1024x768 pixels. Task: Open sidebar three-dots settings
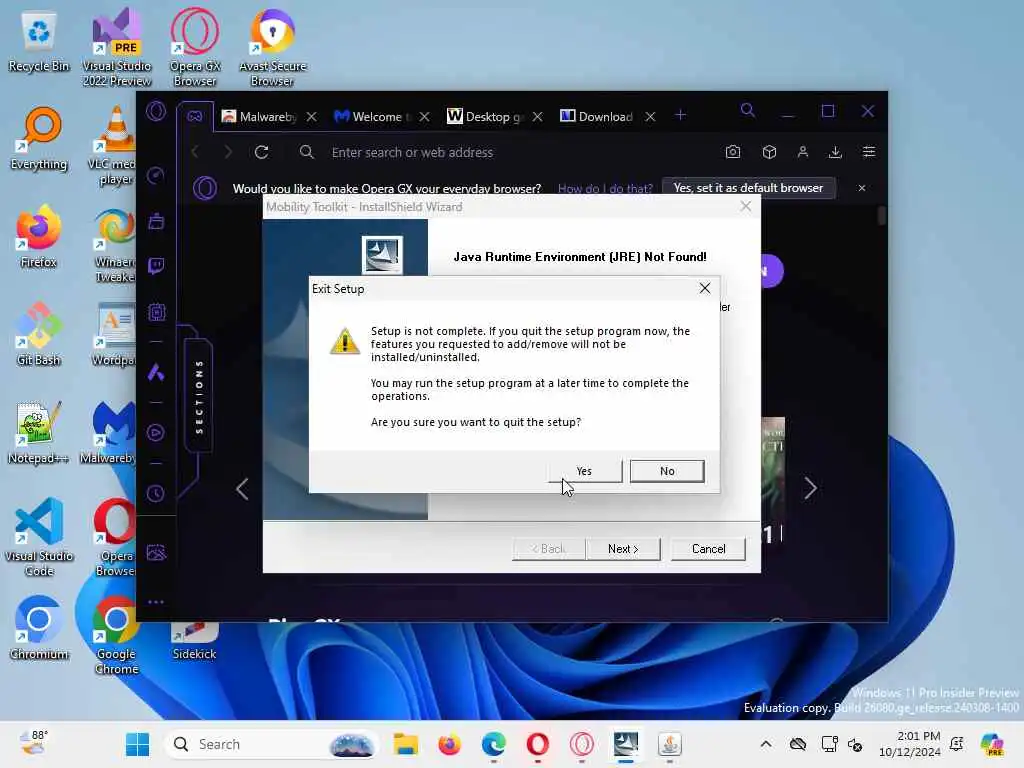click(156, 601)
